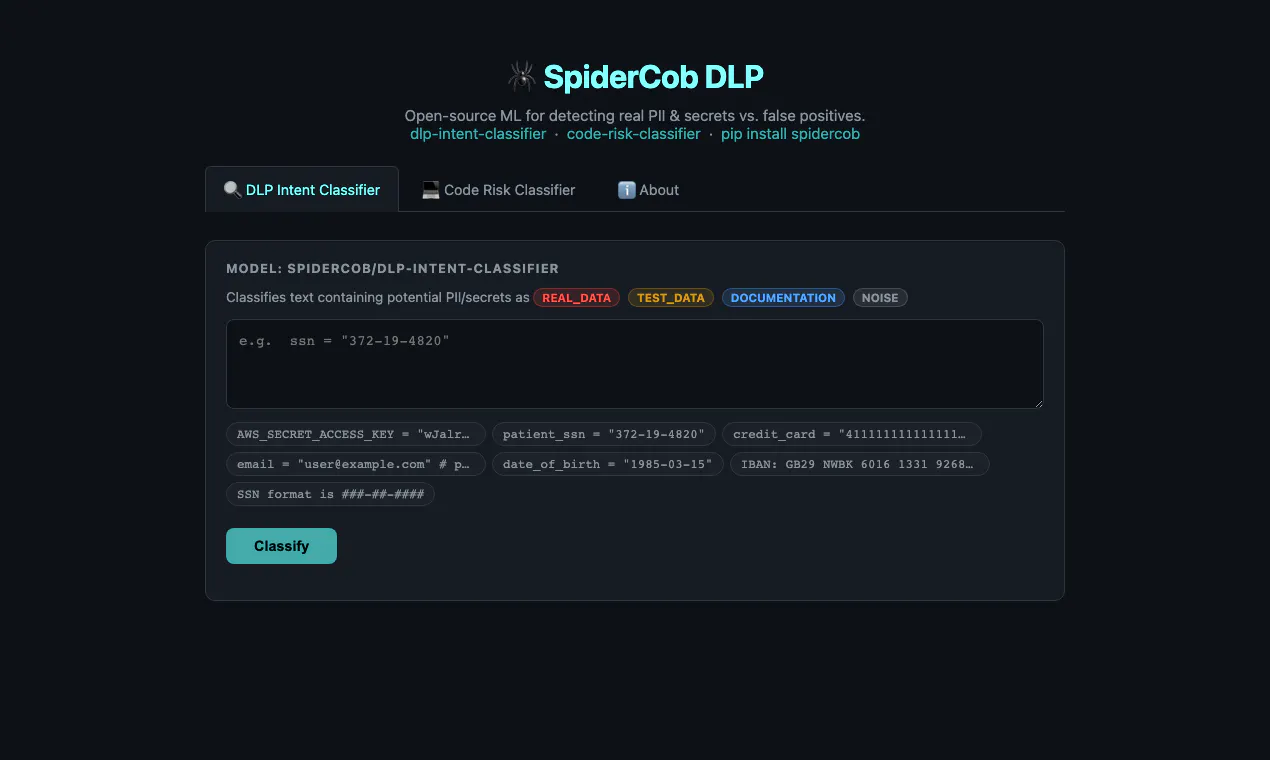1270x760 pixels.
Task: Open the code-risk-classifier link
Action: (633, 134)
